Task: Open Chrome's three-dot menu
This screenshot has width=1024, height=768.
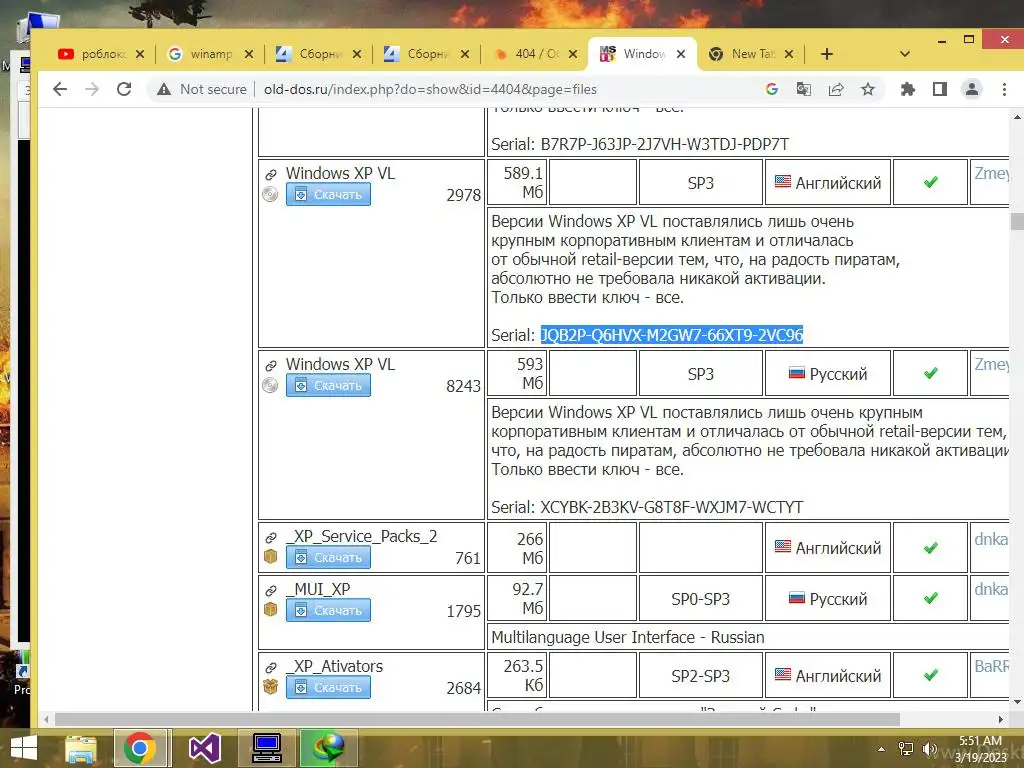Action: point(1004,89)
